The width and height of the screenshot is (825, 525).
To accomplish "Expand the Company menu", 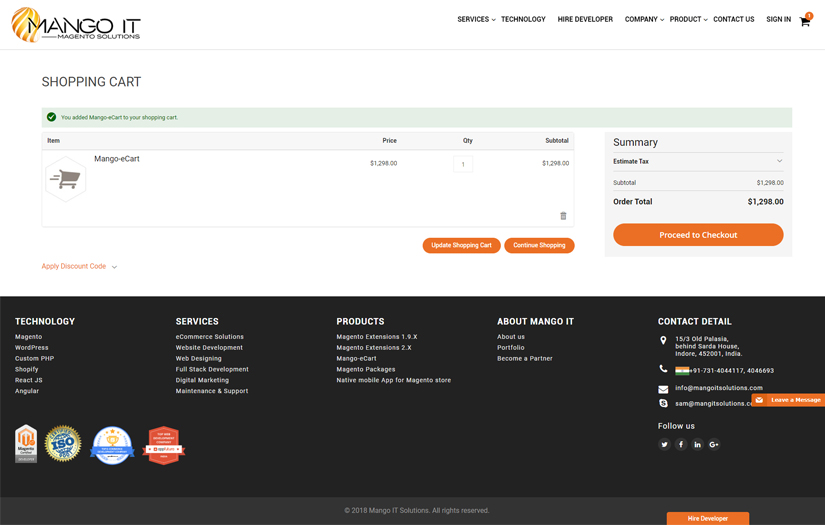I will [x=644, y=19].
